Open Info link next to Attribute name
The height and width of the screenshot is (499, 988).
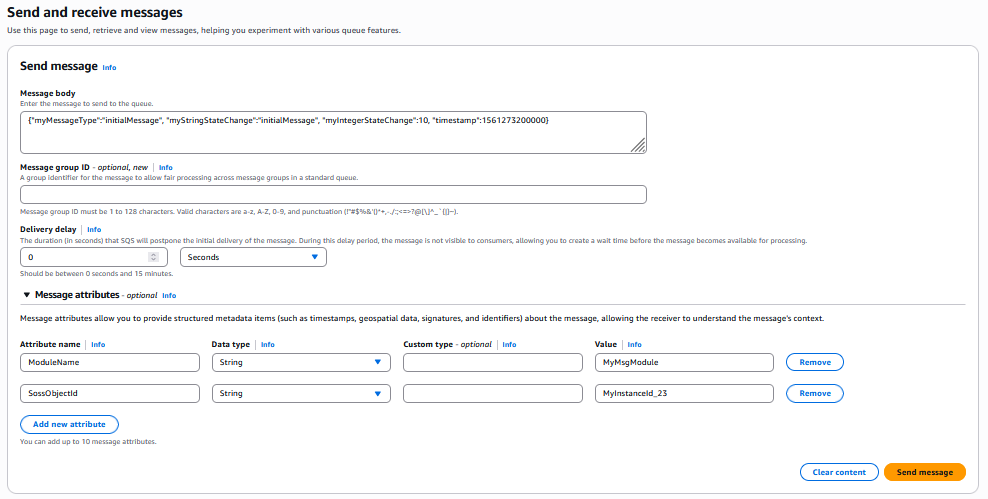pos(98,344)
